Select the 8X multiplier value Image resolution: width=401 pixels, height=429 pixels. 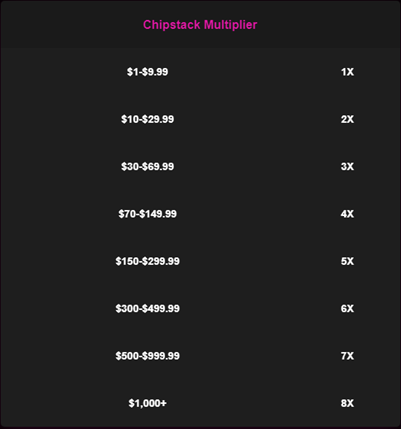(347, 403)
